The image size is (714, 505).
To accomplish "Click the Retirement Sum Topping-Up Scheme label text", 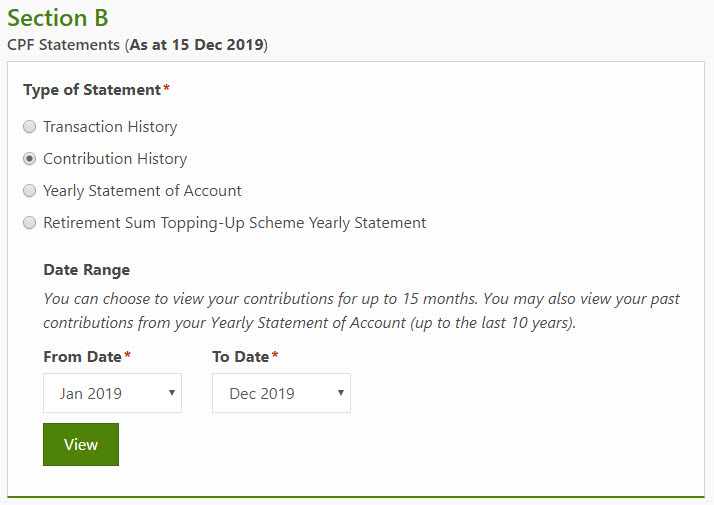I will (235, 223).
